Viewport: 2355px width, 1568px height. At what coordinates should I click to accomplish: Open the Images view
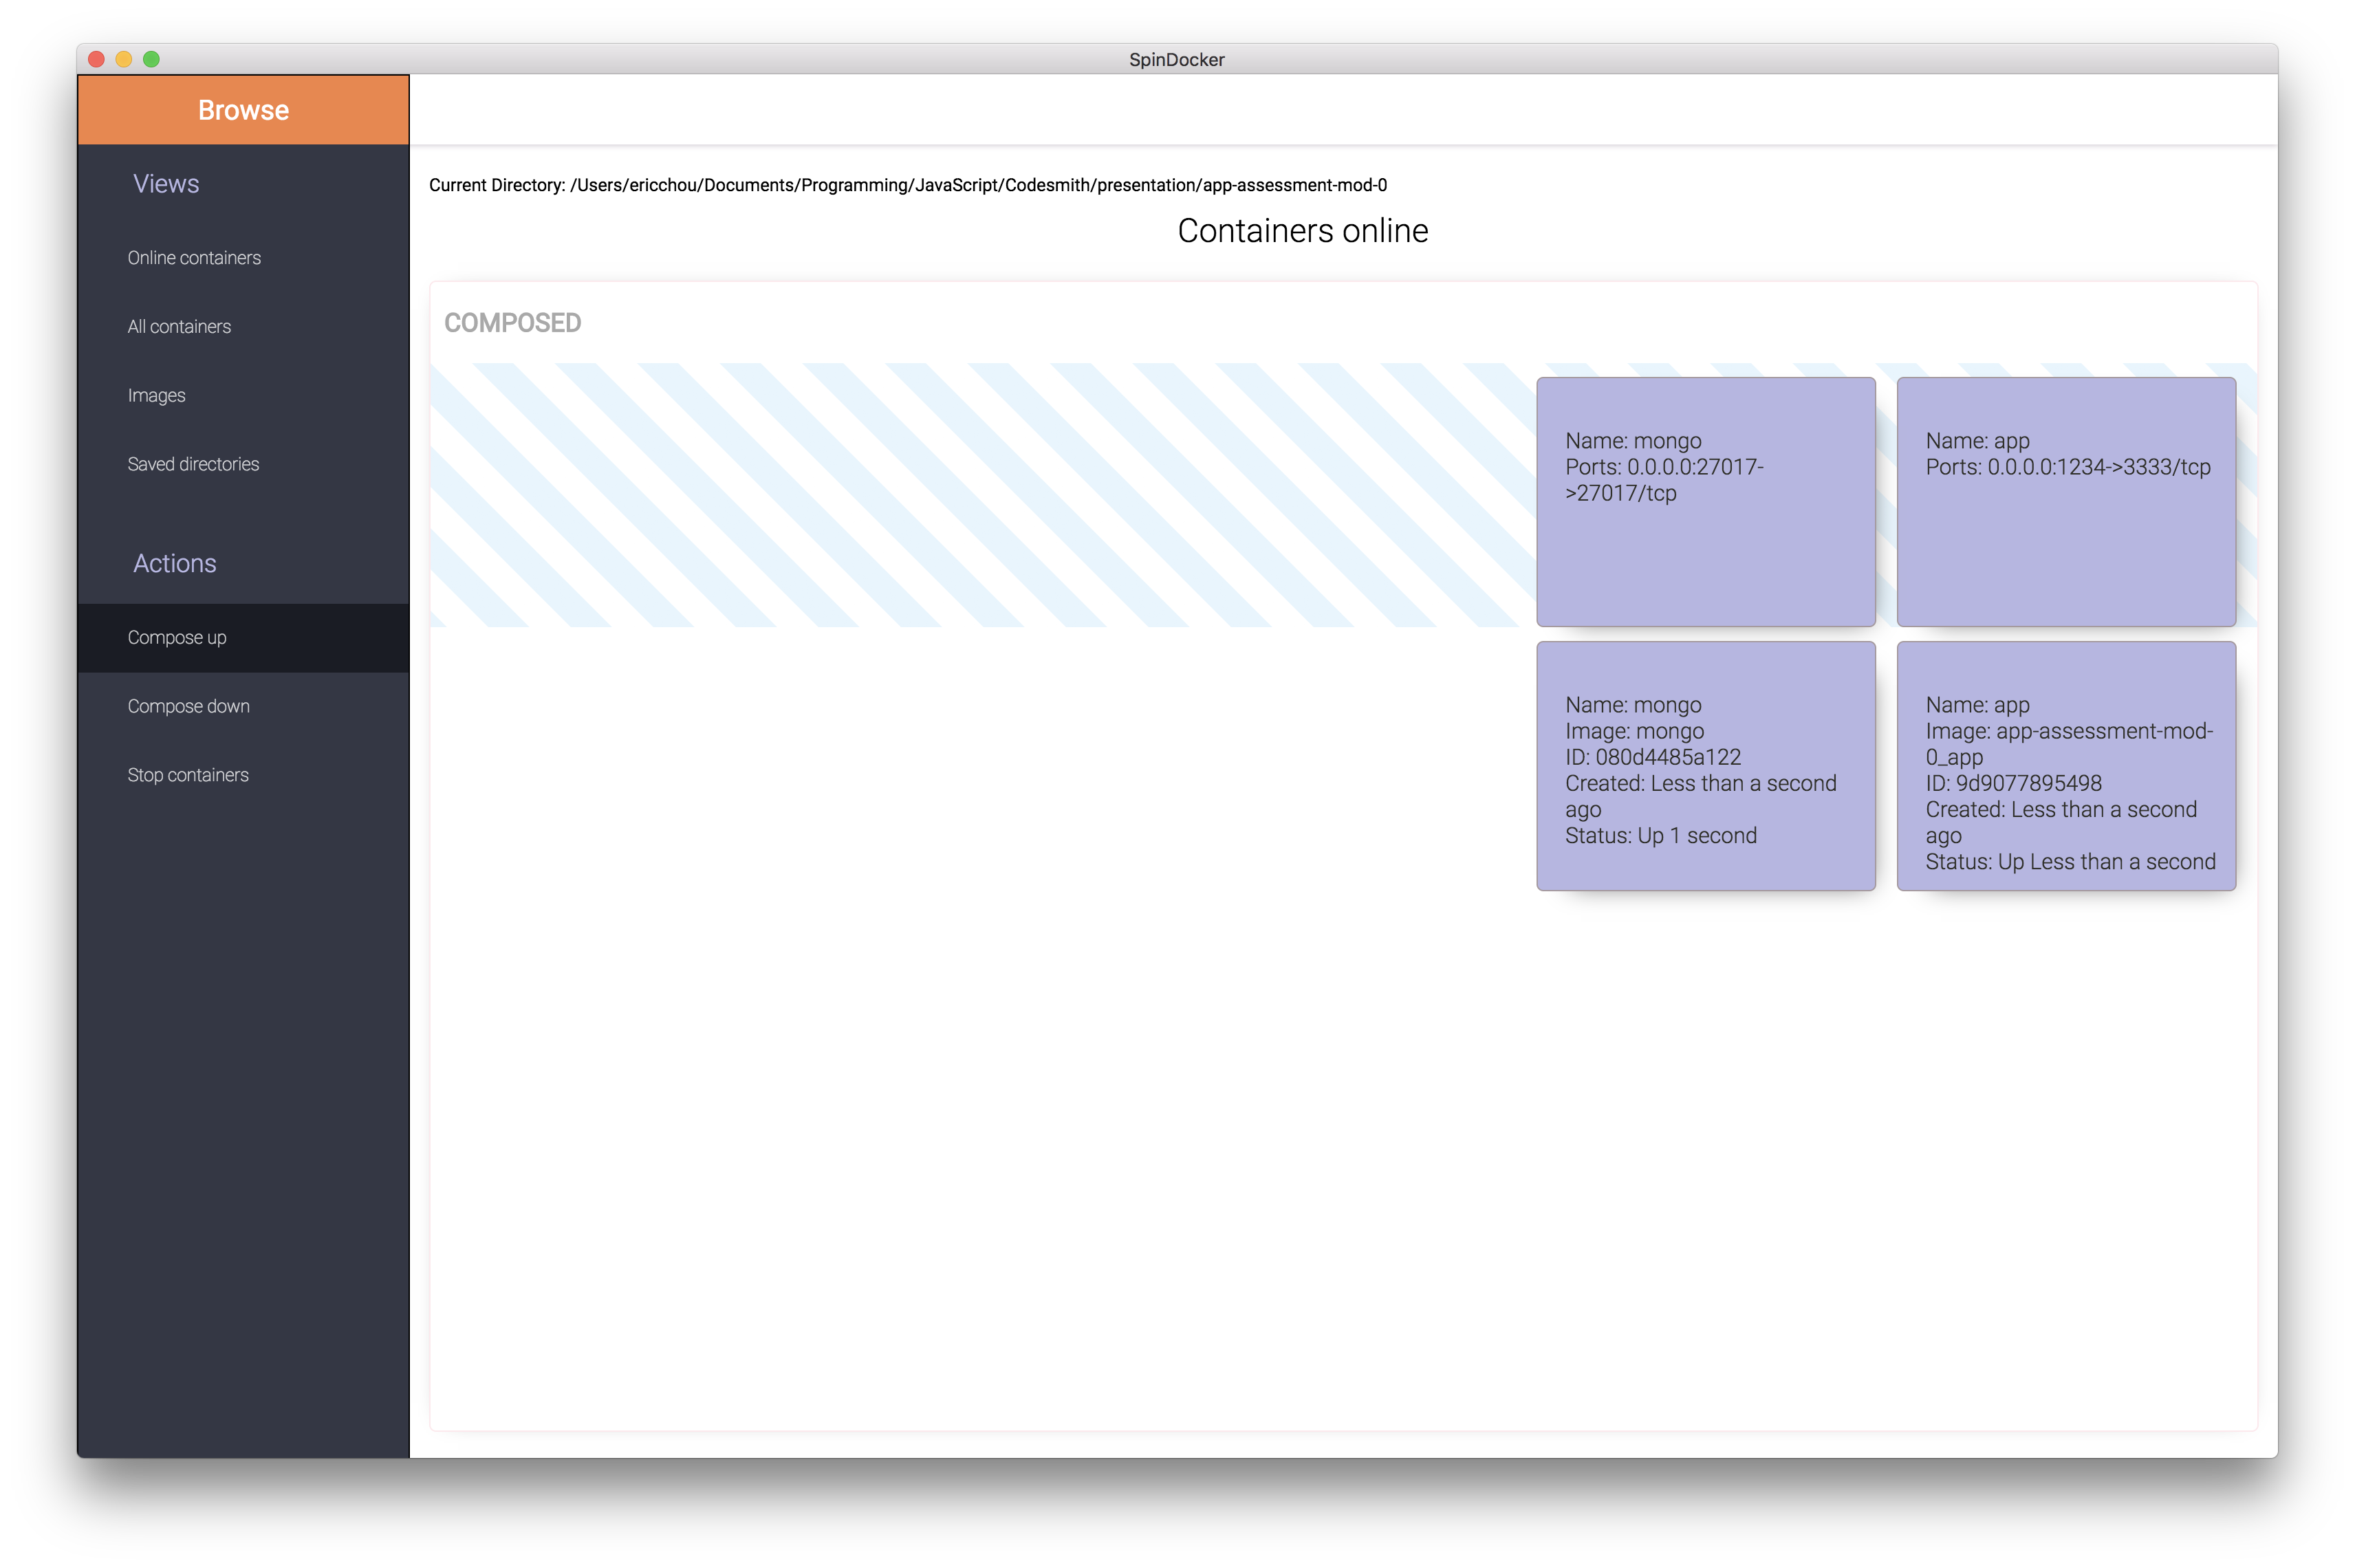[x=243, y=396]
